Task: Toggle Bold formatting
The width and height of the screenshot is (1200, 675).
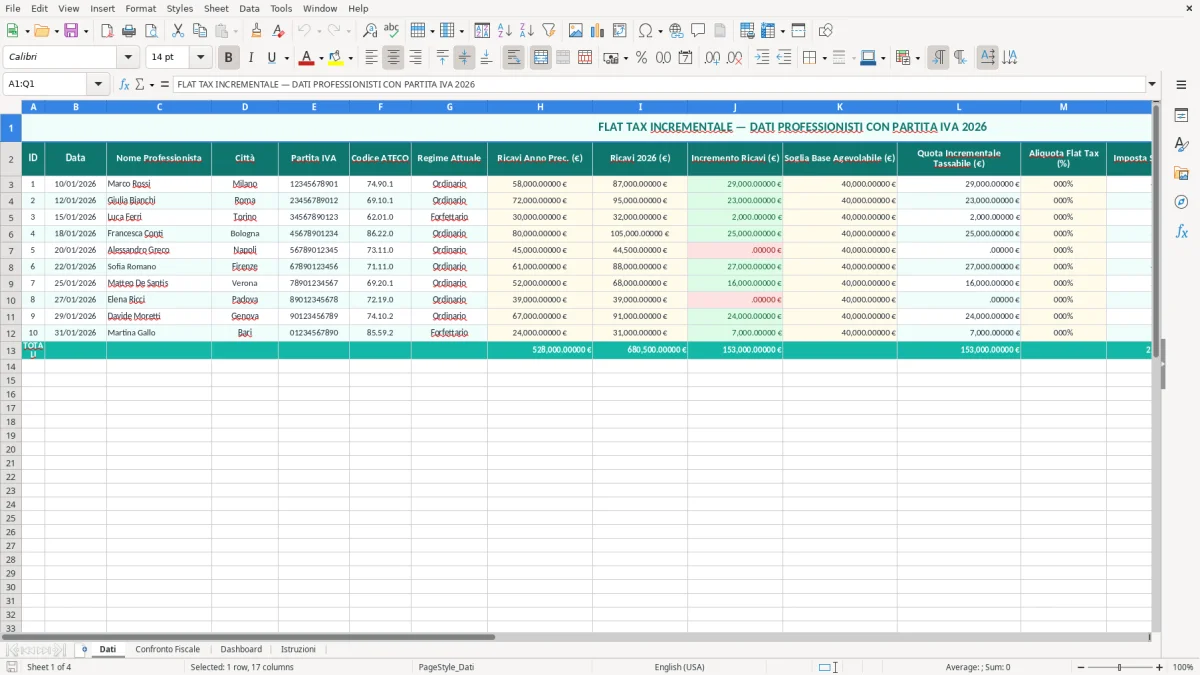Action: tap(228, 58)
